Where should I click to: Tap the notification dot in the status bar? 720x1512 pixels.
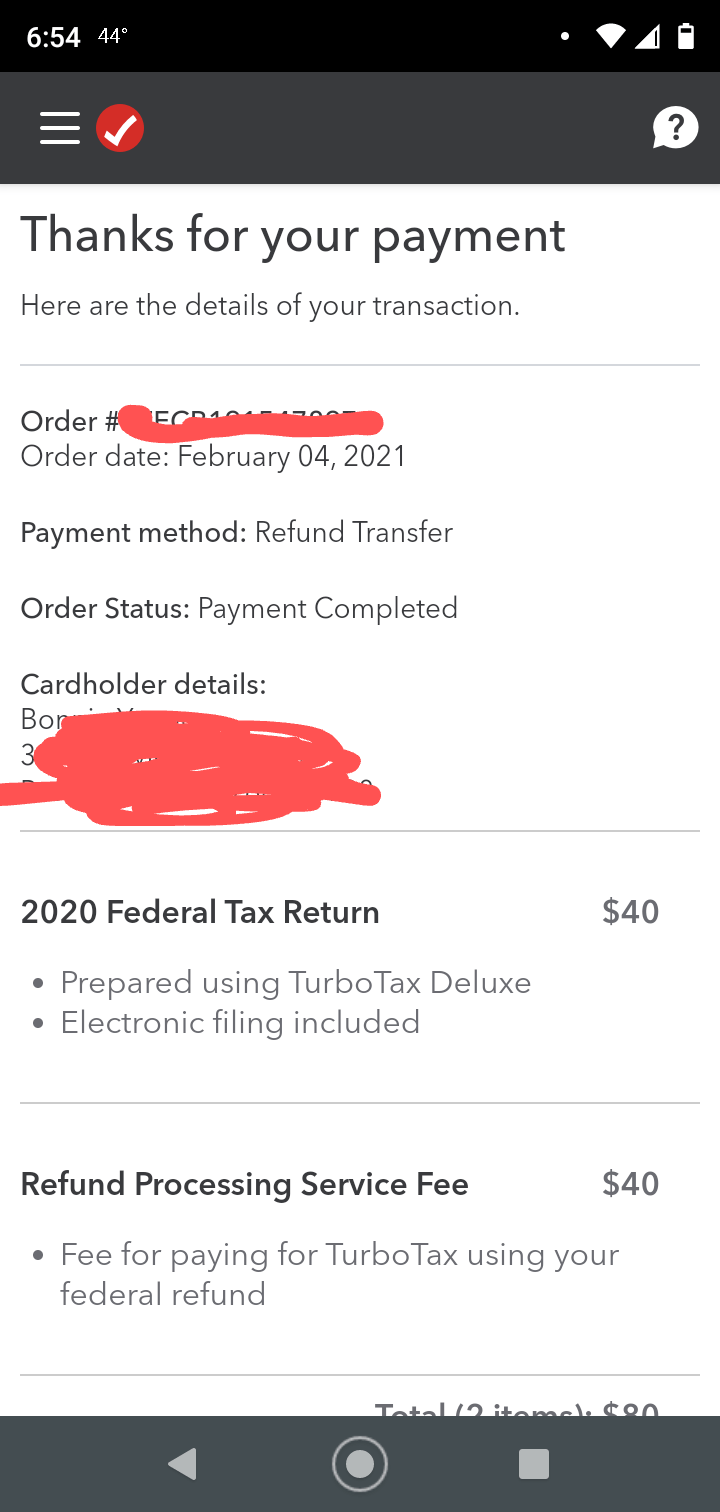coord(564,36)
